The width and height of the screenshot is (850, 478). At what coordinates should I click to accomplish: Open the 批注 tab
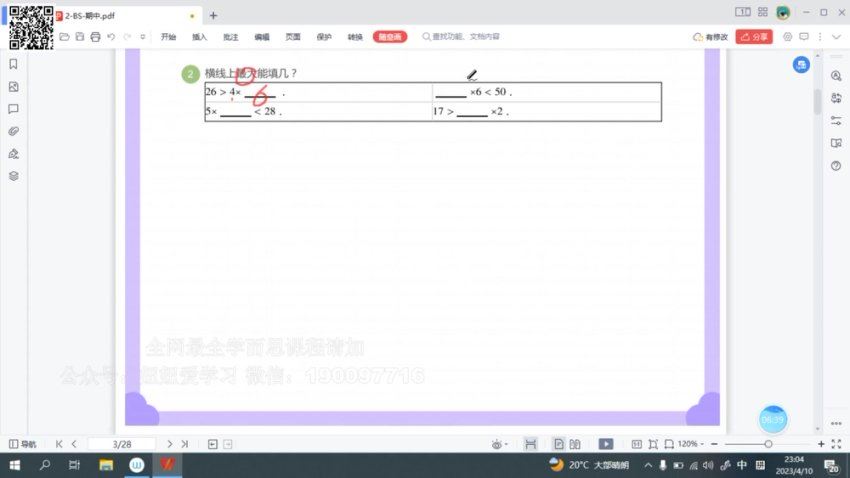(x=230, y=37)
